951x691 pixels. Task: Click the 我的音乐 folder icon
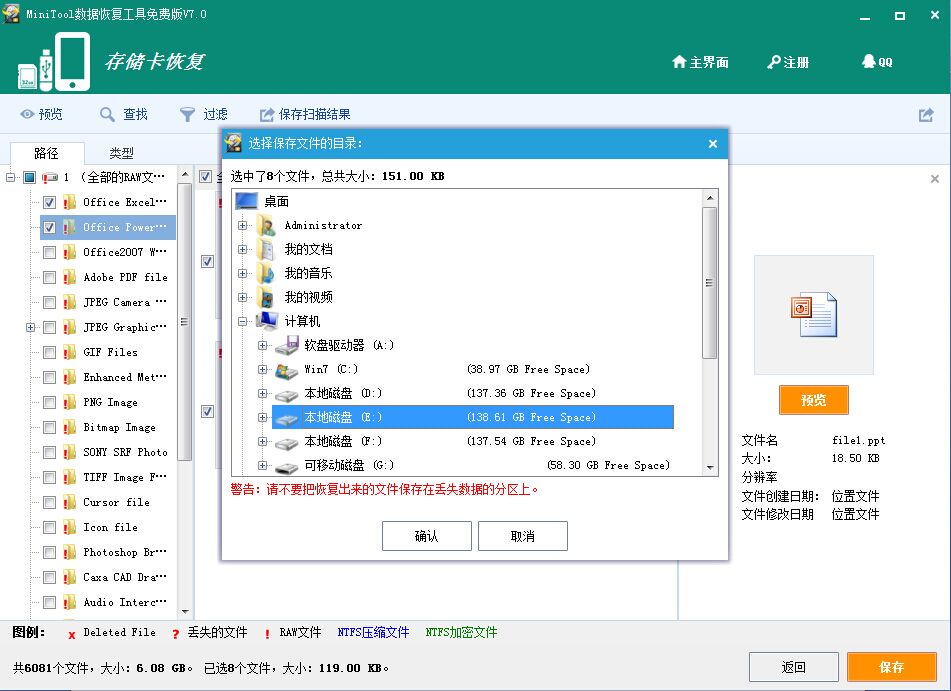(x=266, y=274)
